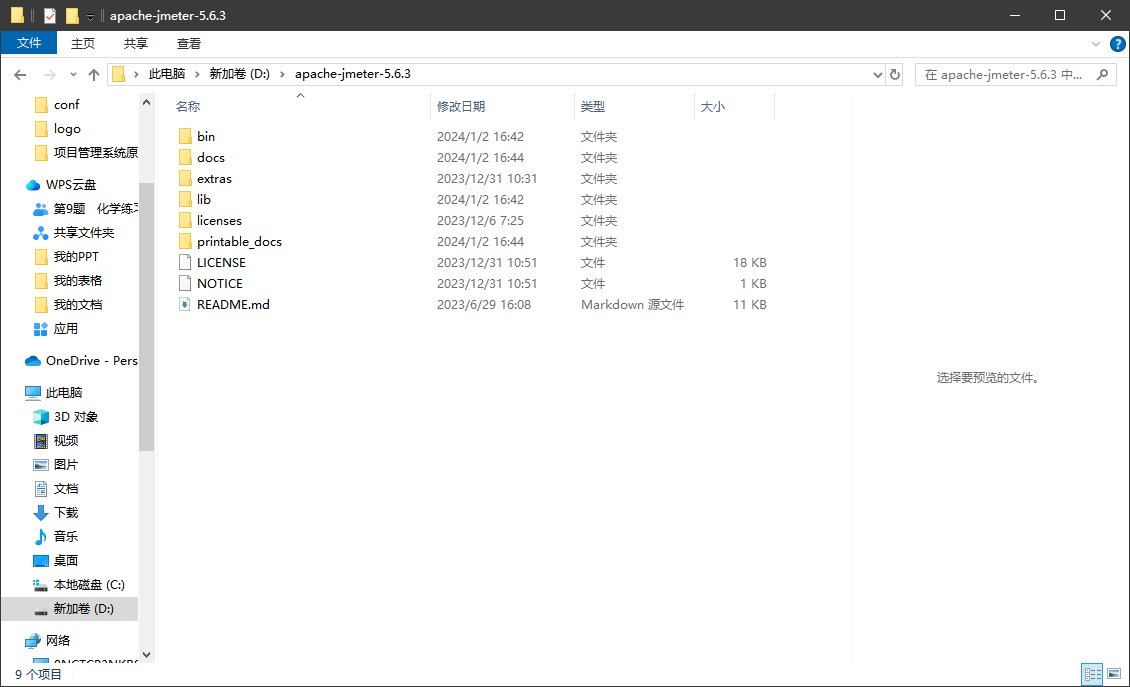This screenshot has height=687, width=1130.
Task: Click the sidebar scroll up arrow
Action: 146,102
